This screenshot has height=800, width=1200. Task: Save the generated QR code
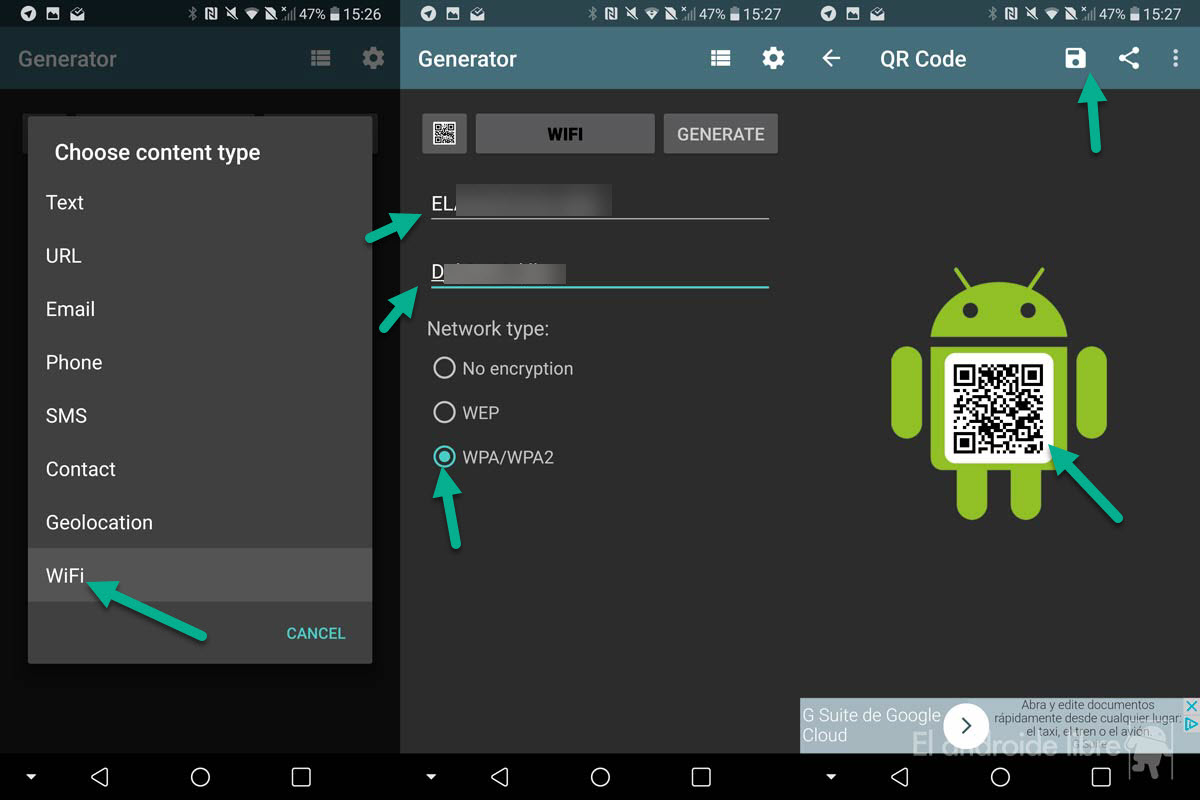(x=1075, y=58)
